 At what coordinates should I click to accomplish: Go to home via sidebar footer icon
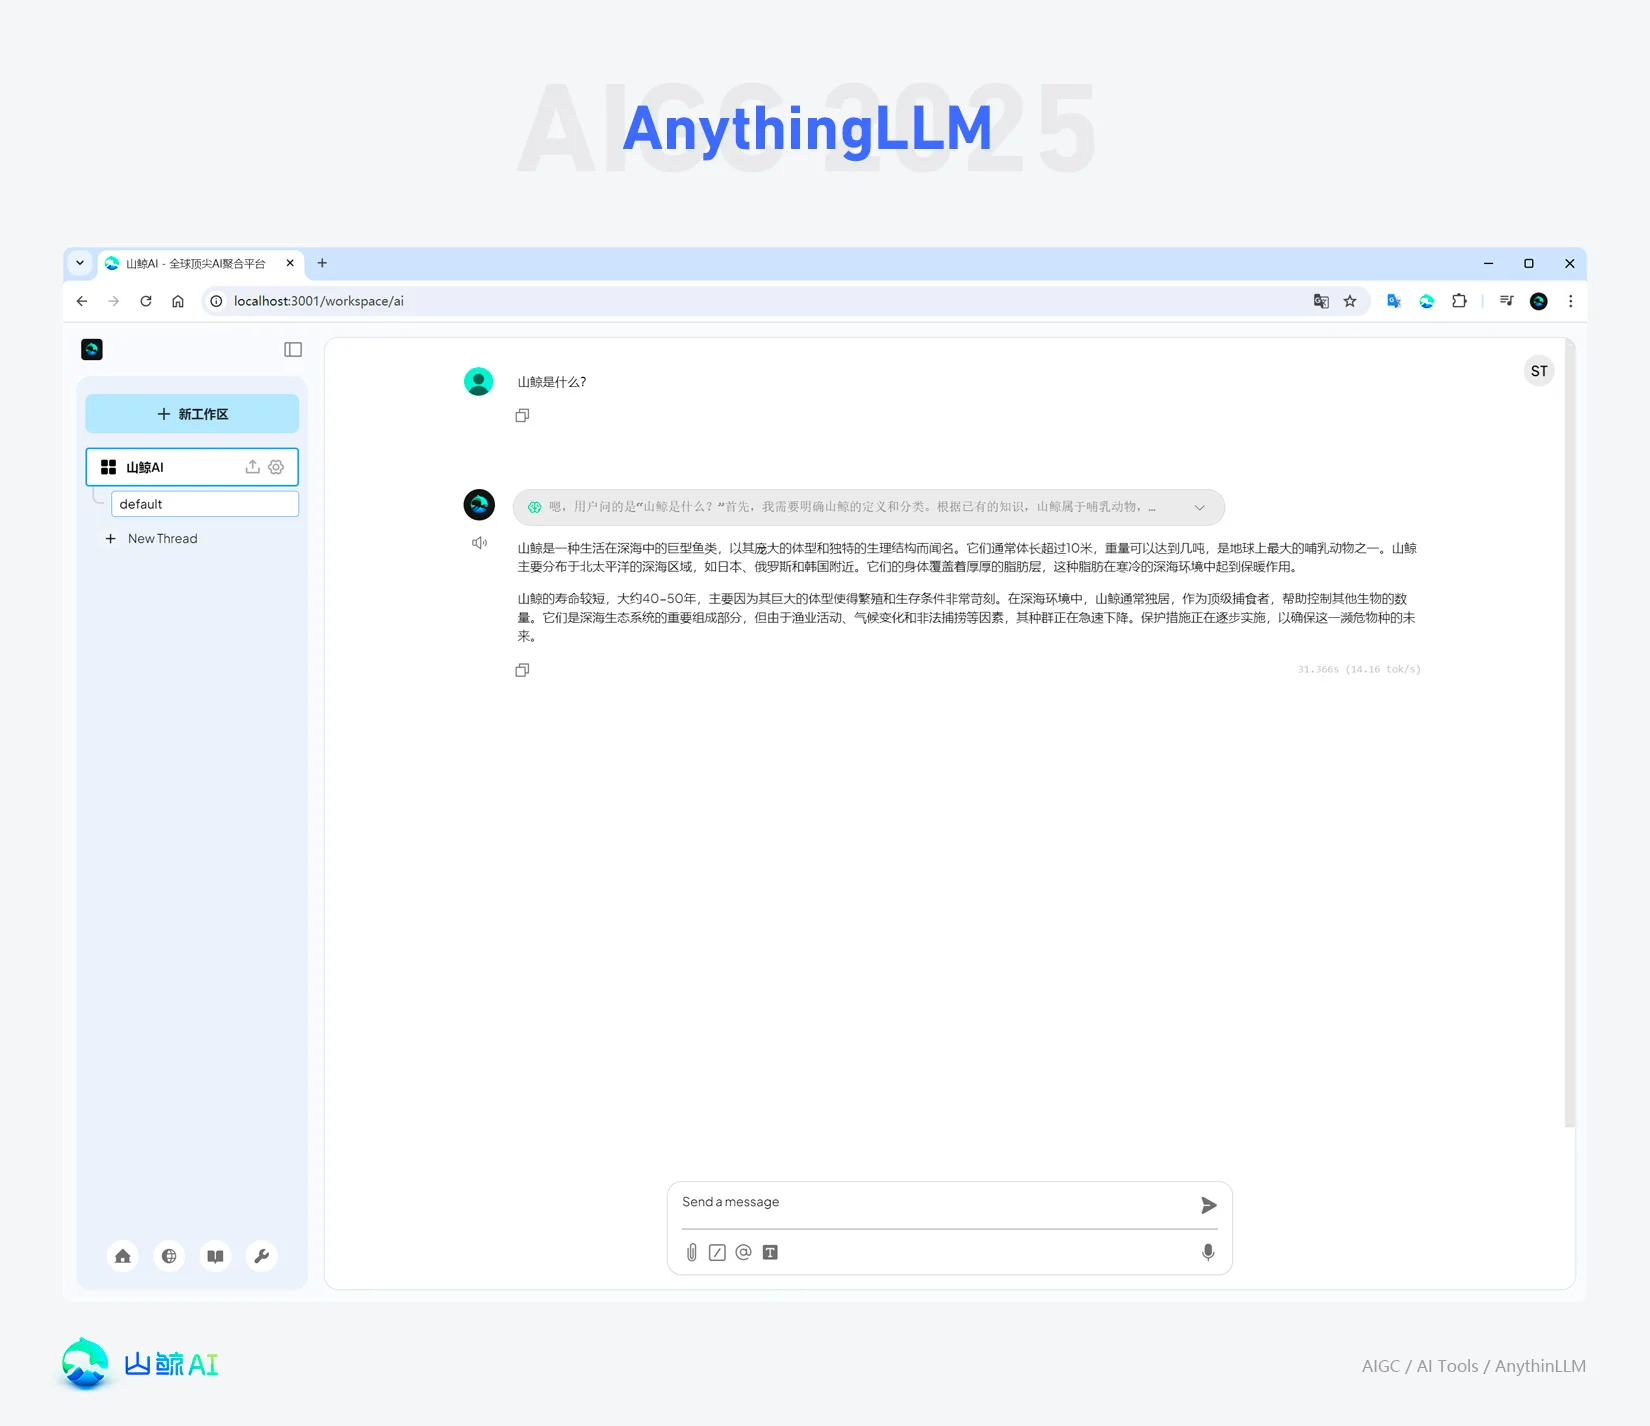click(123, 1256)
